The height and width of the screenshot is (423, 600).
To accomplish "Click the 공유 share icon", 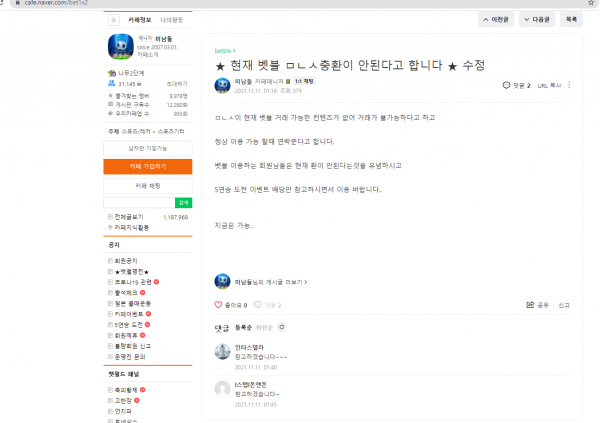I will [x=530, y=305].
